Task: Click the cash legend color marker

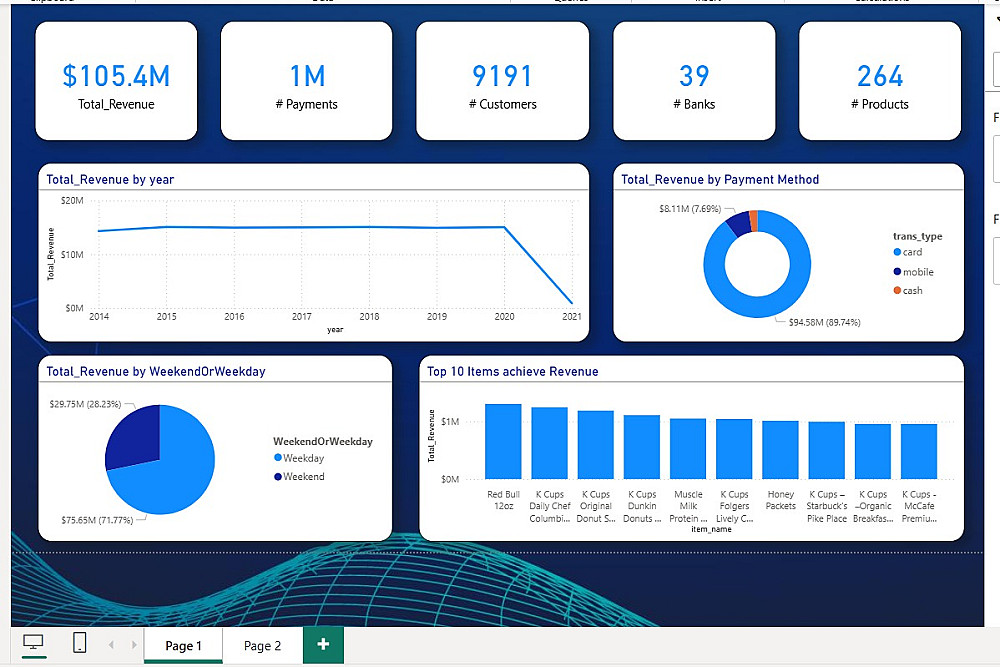Action: tap(897, 290)
